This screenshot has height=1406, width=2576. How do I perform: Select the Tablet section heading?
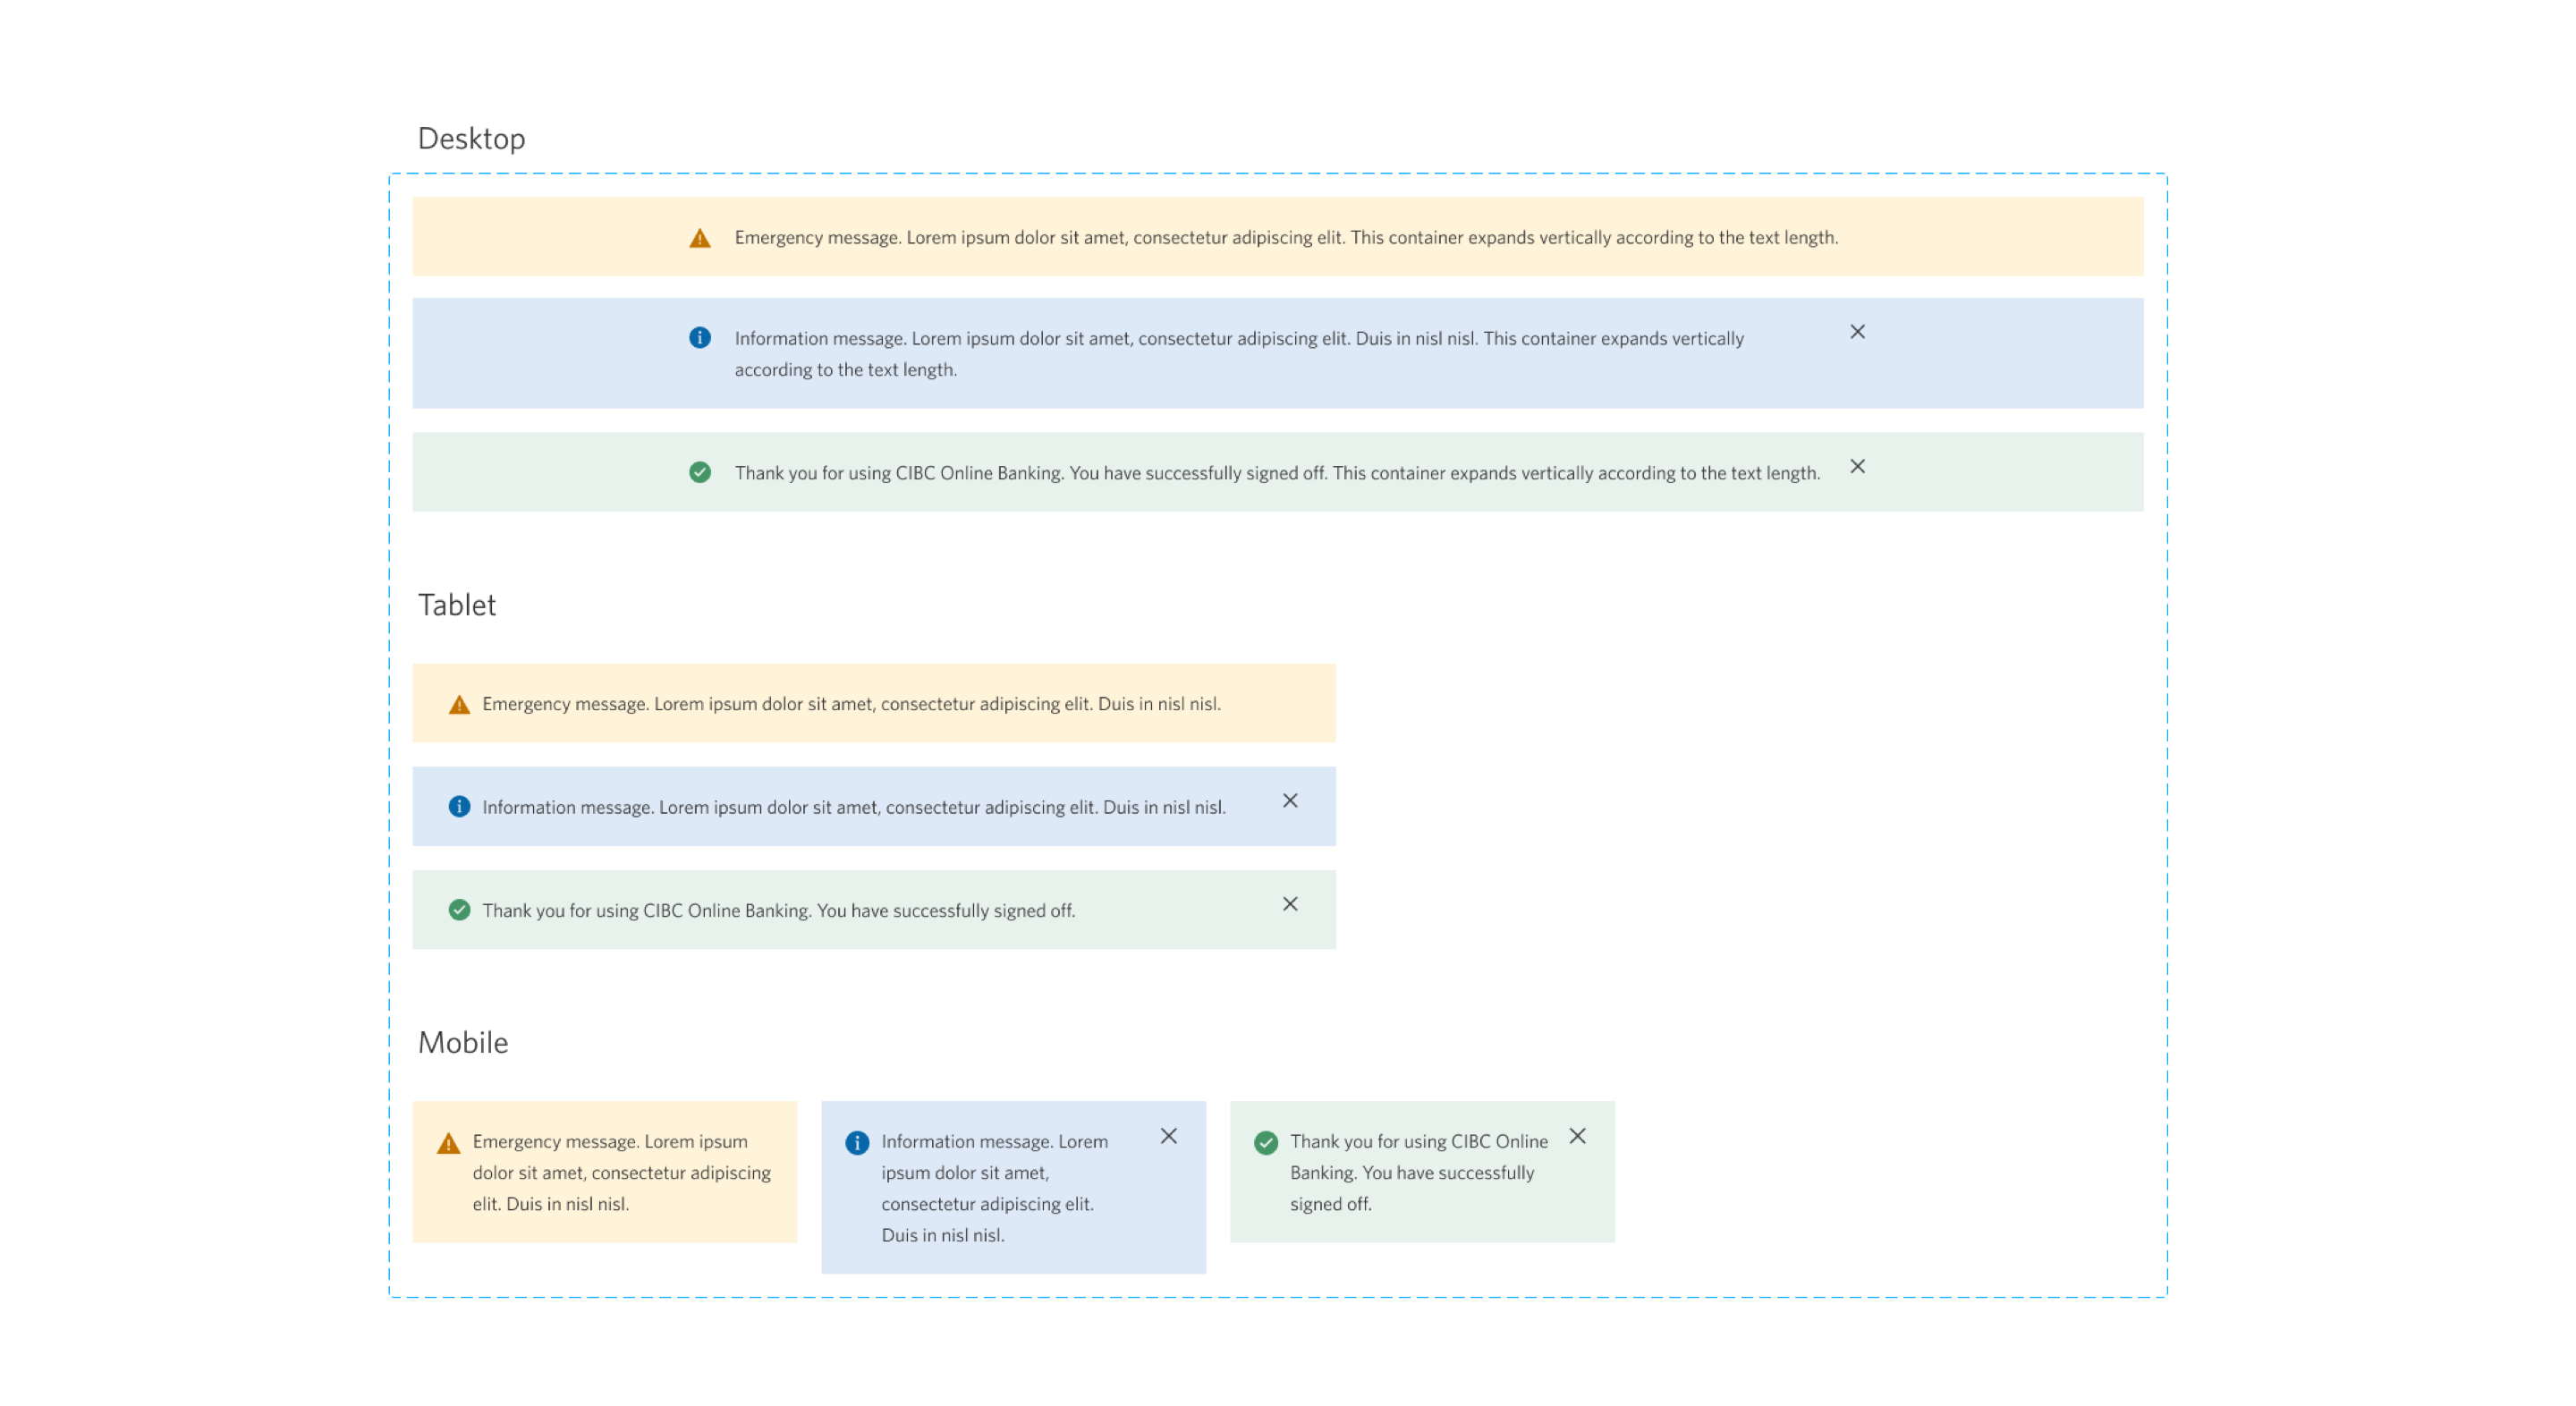[457, 605]
